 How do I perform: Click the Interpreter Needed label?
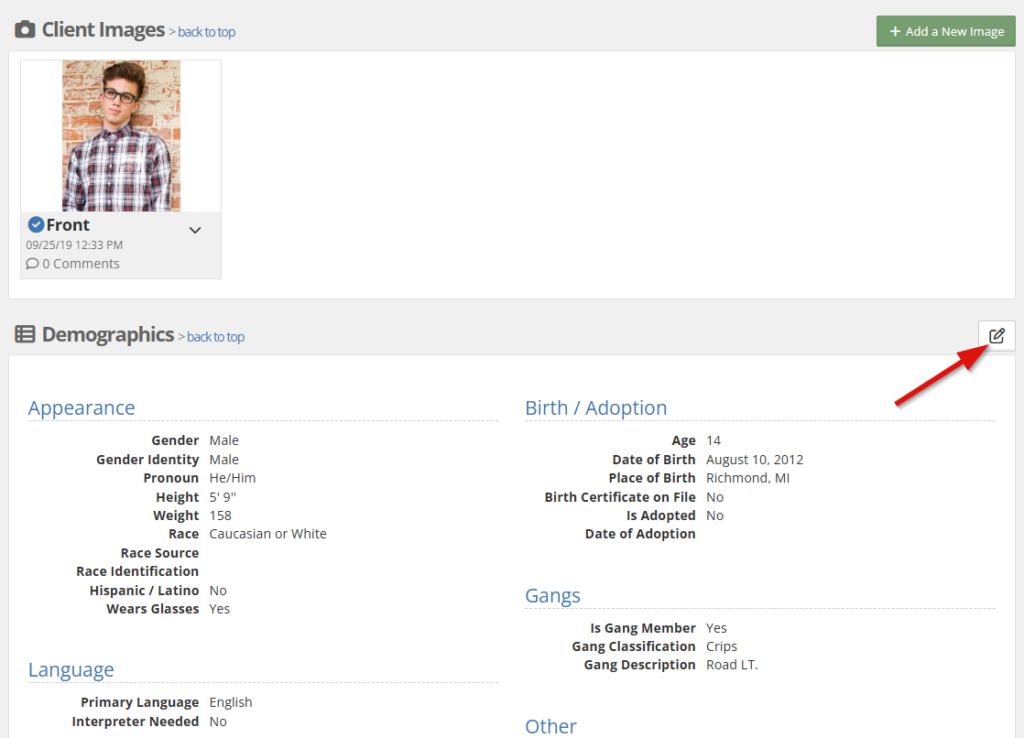click(135, 722)
